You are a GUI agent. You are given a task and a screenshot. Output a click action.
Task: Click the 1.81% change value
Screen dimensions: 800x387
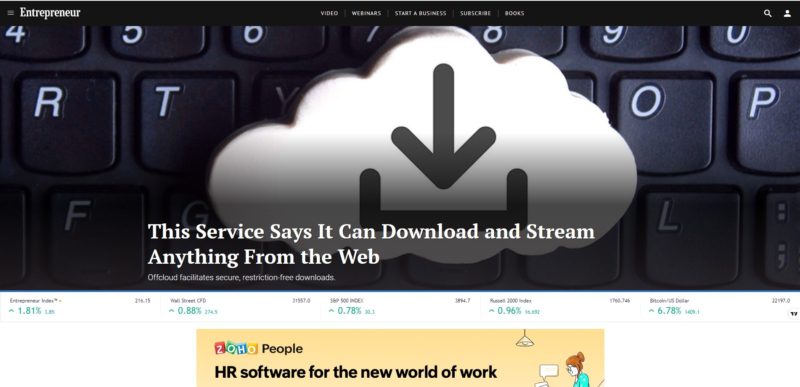click(x=29, y=311)
